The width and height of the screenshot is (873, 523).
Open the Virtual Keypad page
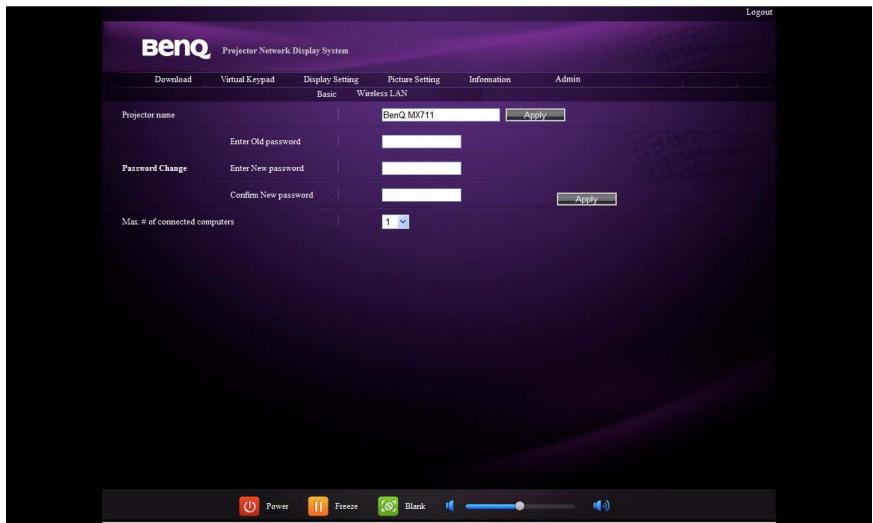click(x=248, y=80)
